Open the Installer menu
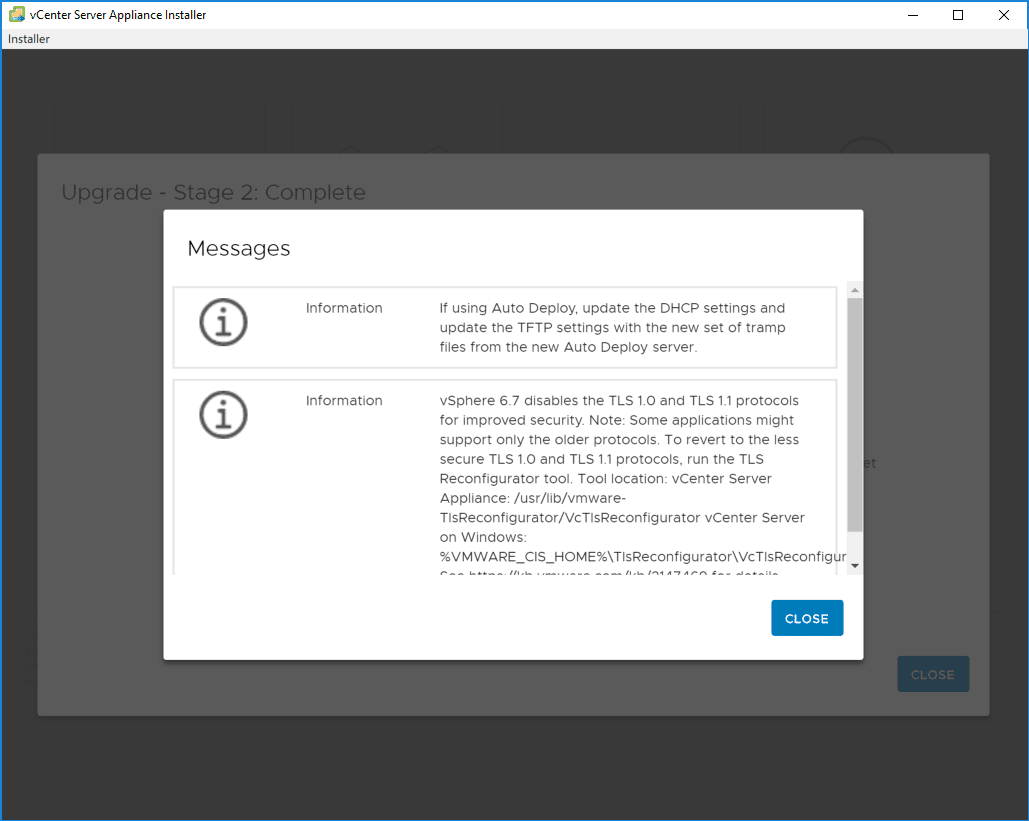The image size is (1029, 821). [x=29, y=39]
